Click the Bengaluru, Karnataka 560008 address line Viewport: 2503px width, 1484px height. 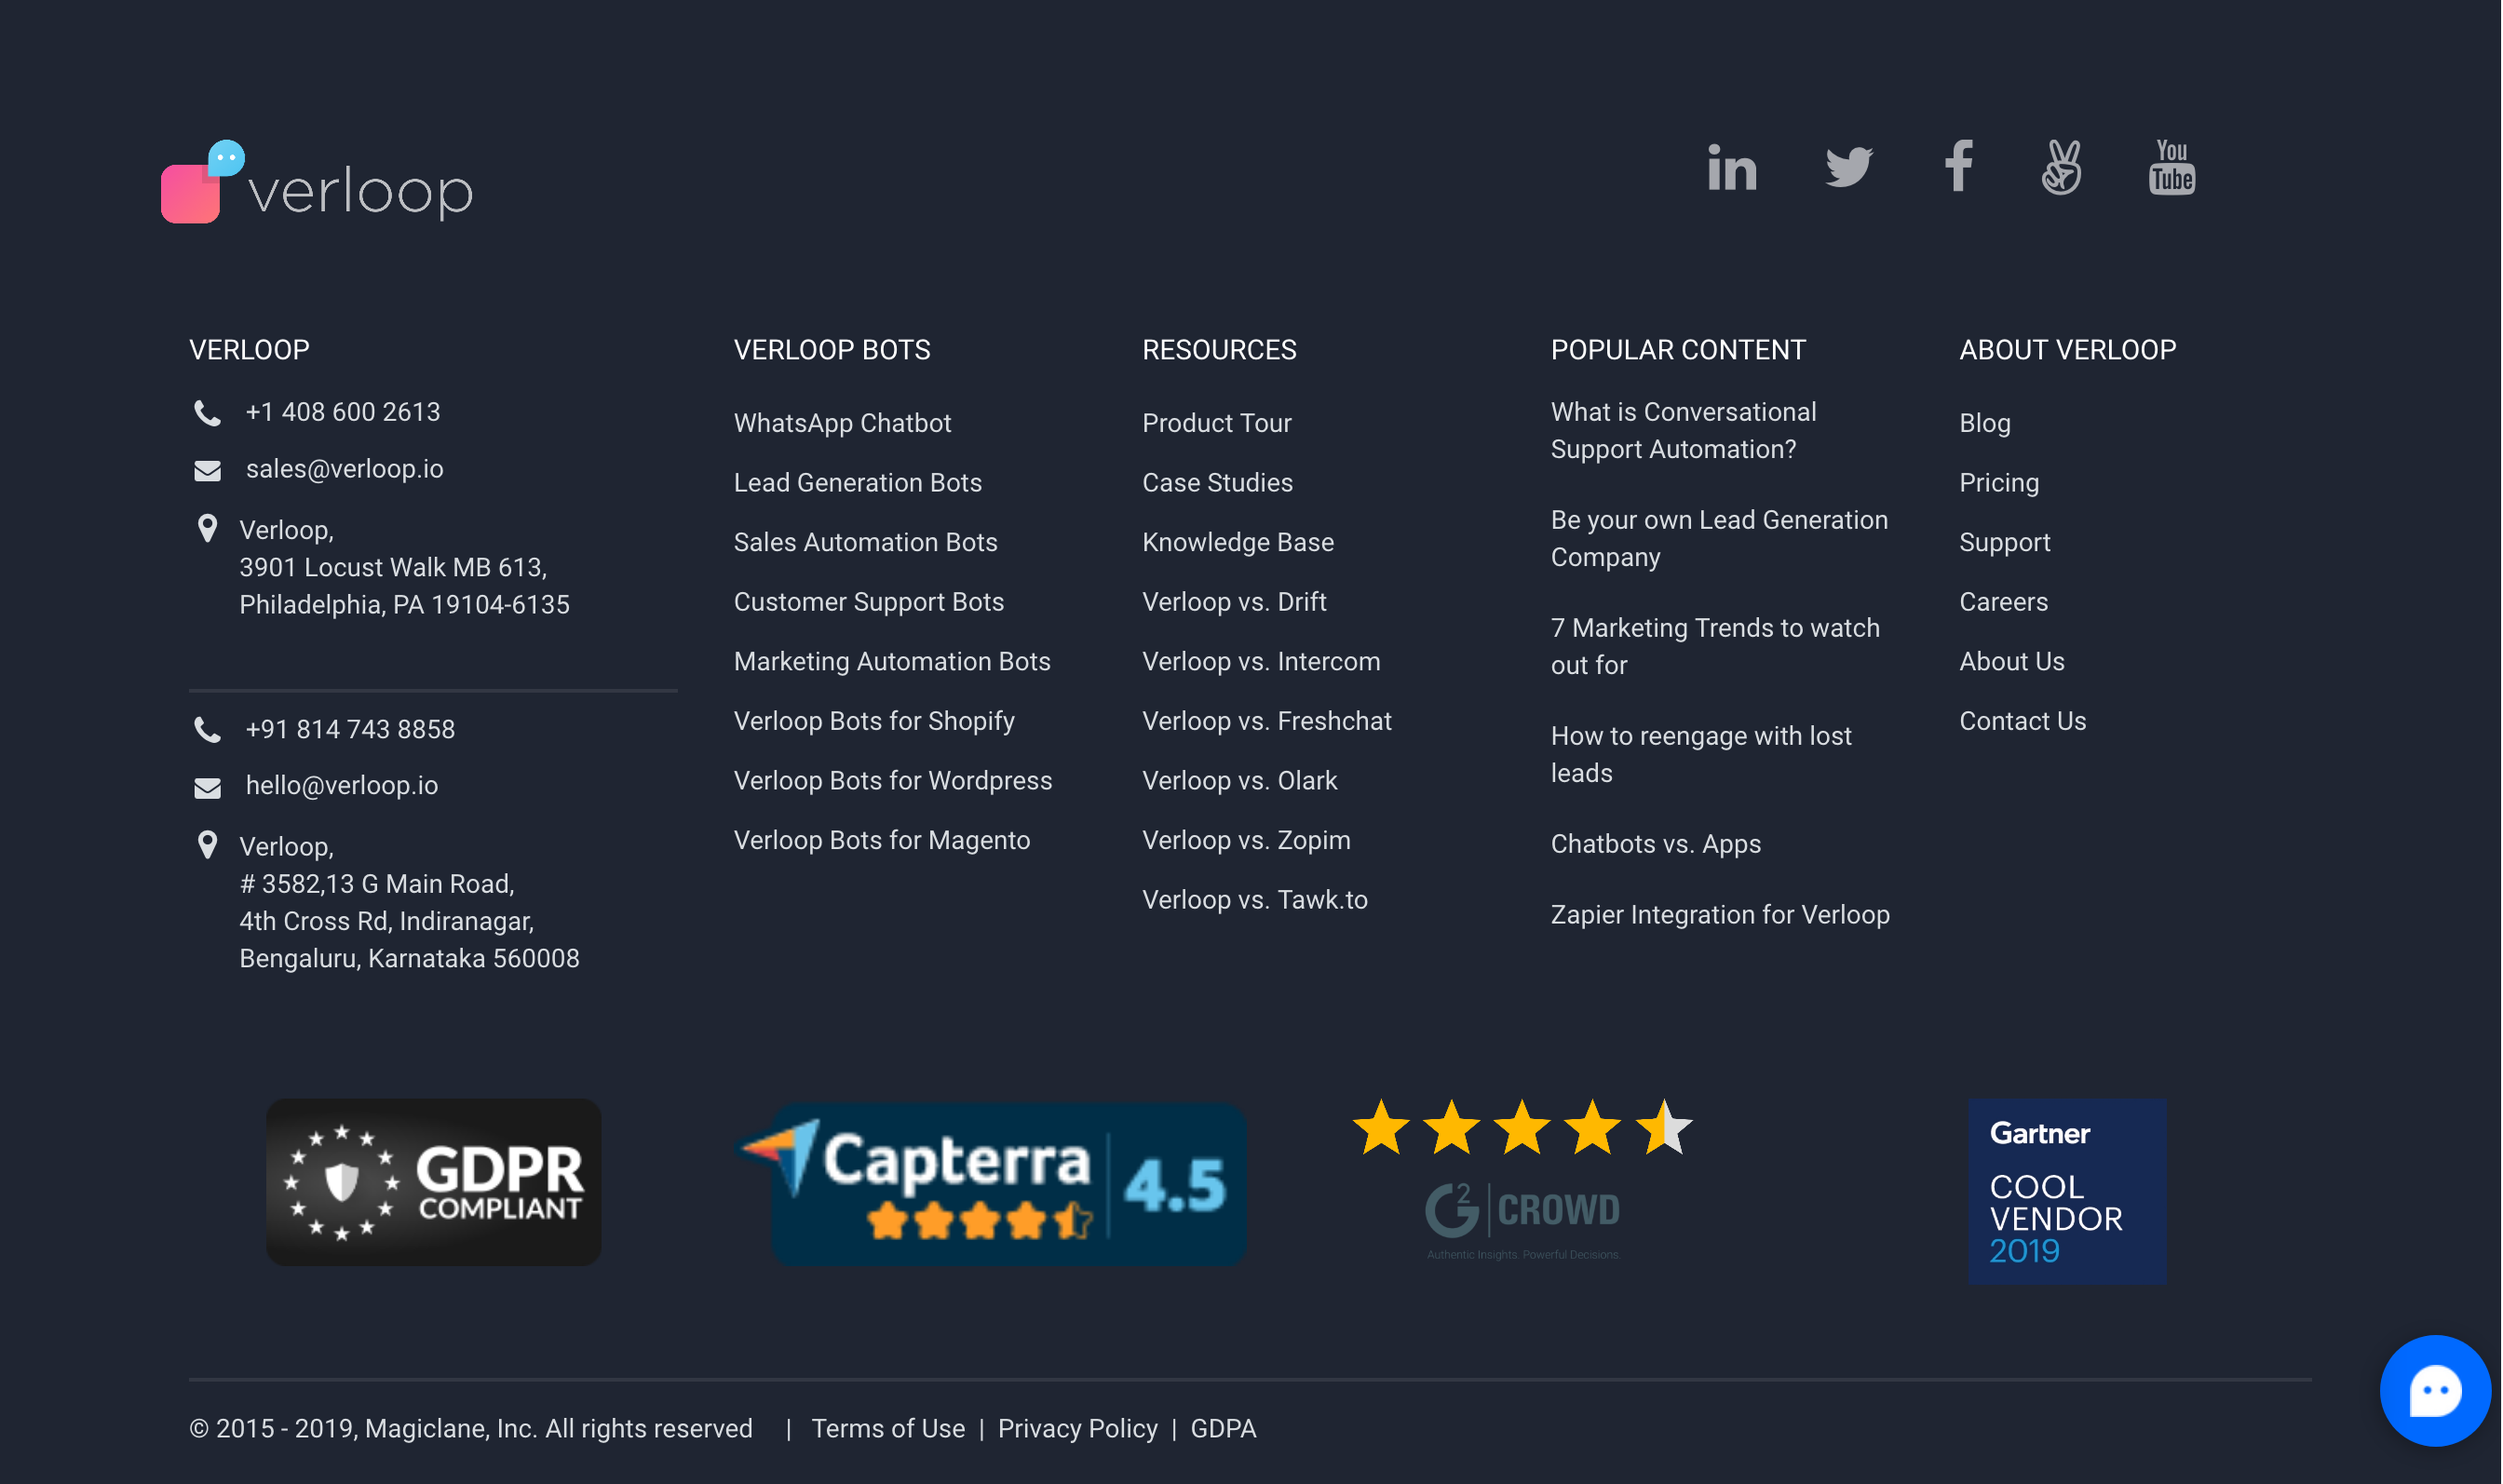(x=409, y=959)
